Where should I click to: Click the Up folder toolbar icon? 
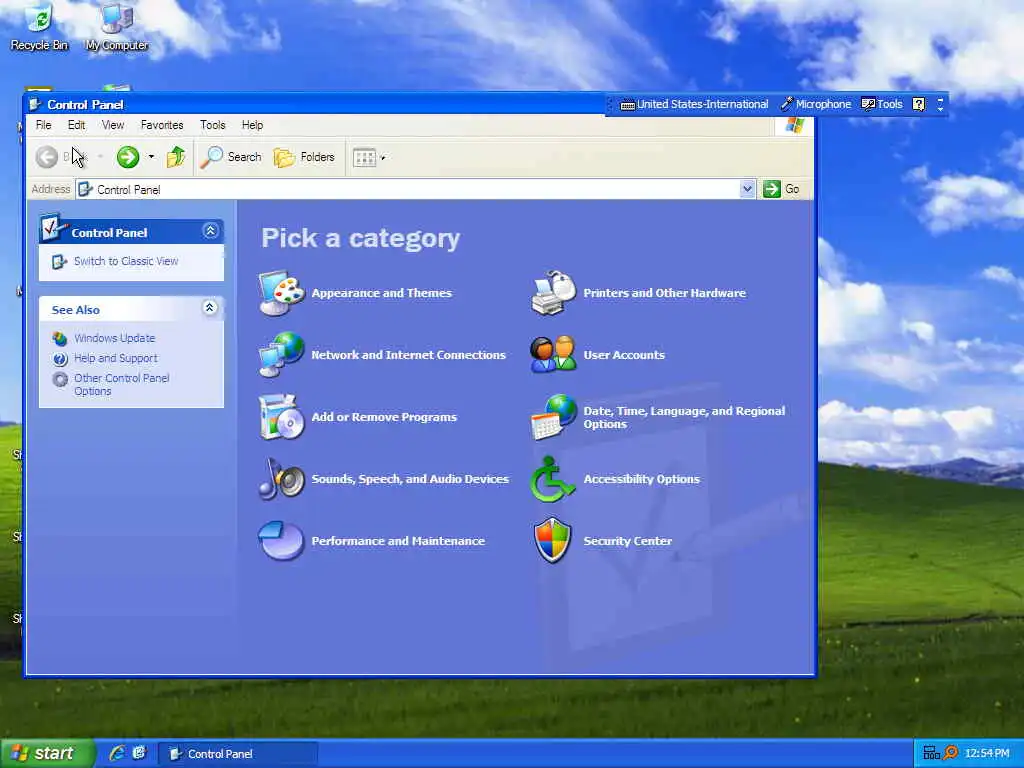pos(176,157)
